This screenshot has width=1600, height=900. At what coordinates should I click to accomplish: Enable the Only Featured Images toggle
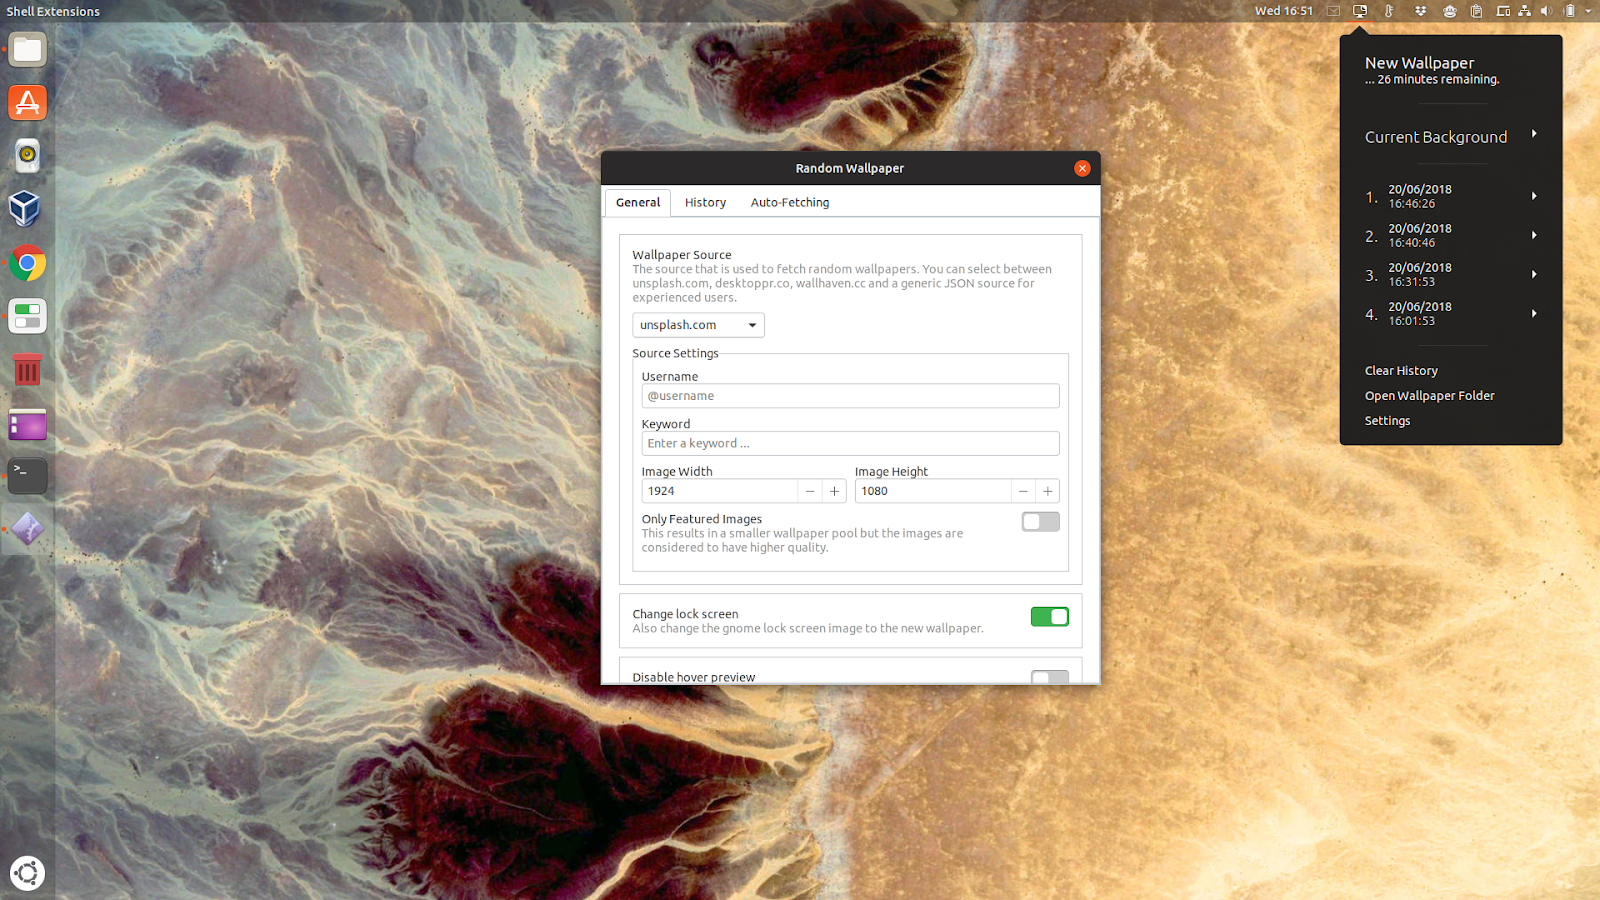pos(1040,521)
